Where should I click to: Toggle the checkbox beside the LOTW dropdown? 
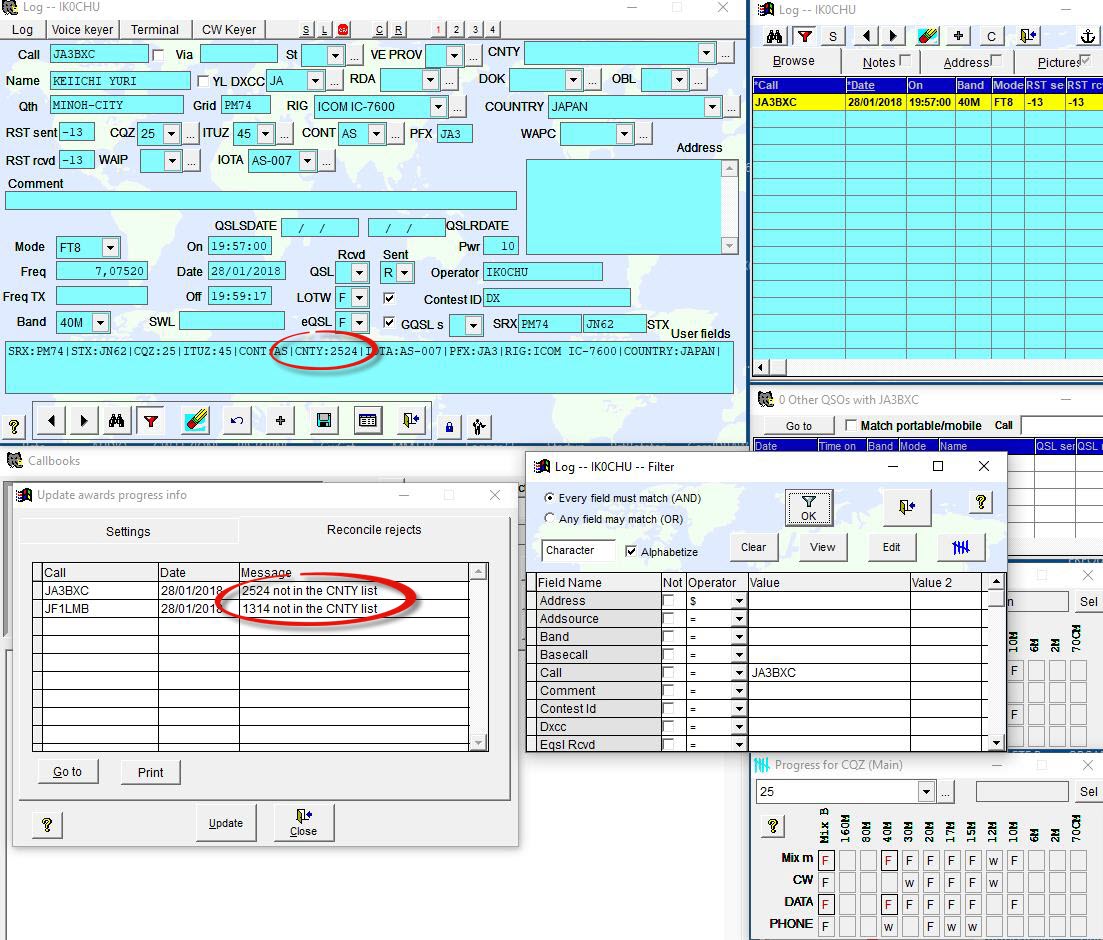388,298
